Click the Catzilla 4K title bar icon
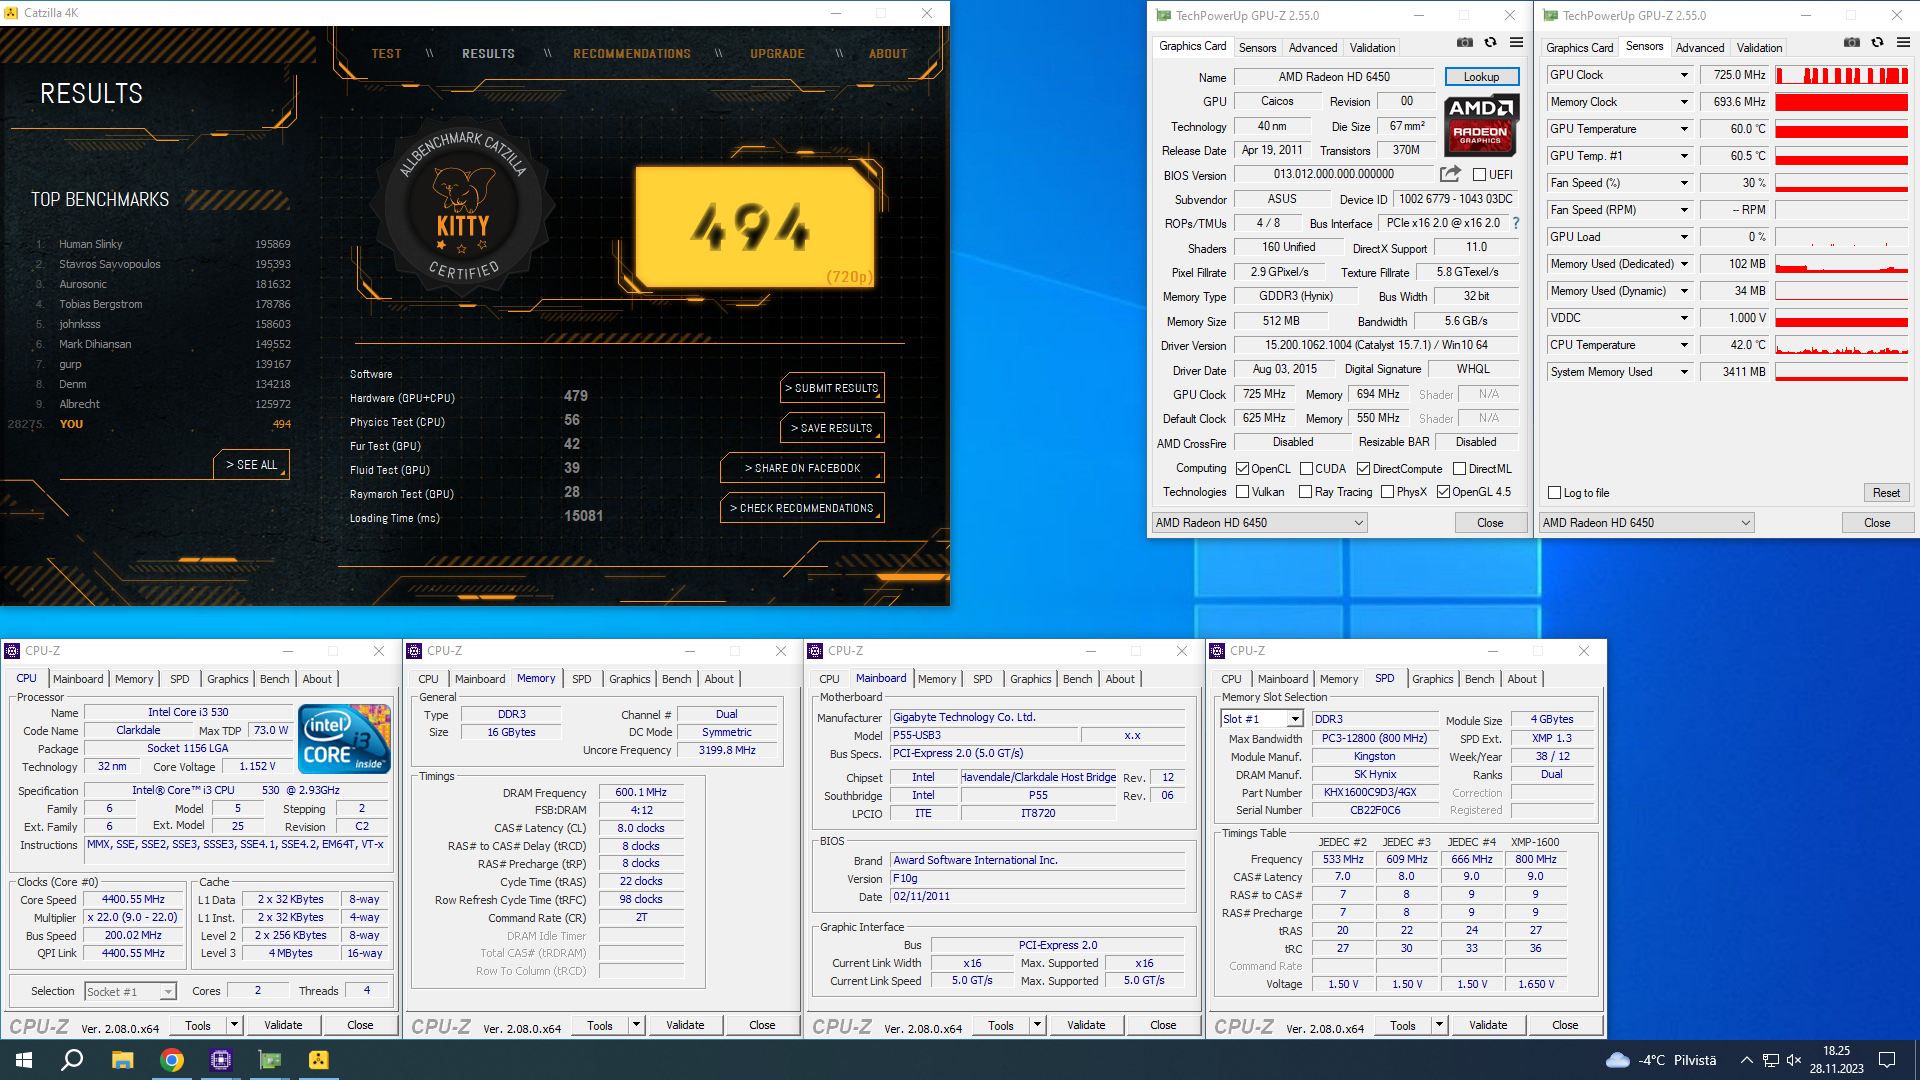The width and height of the screenshot is (1920, 1080). click(x=11, y=13)
